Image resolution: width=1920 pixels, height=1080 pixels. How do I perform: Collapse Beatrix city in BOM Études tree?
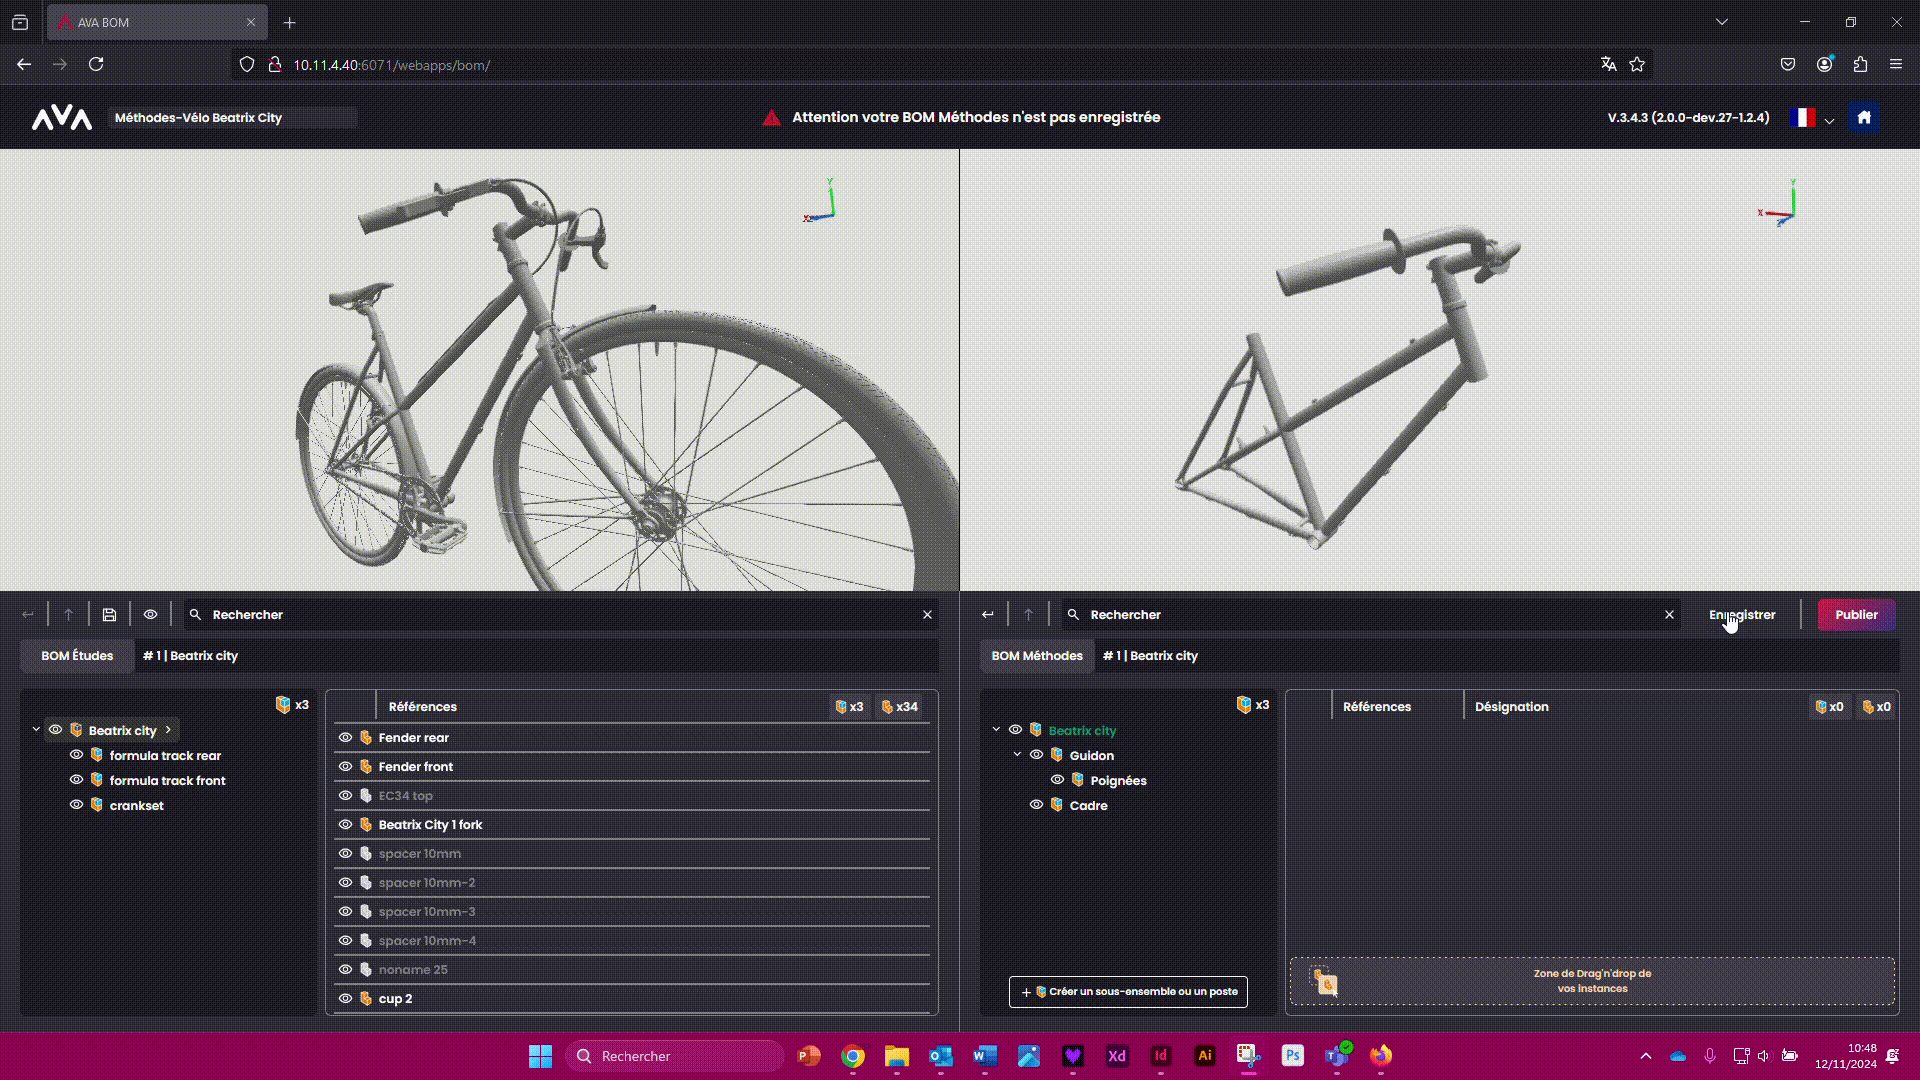pos(36,730)
